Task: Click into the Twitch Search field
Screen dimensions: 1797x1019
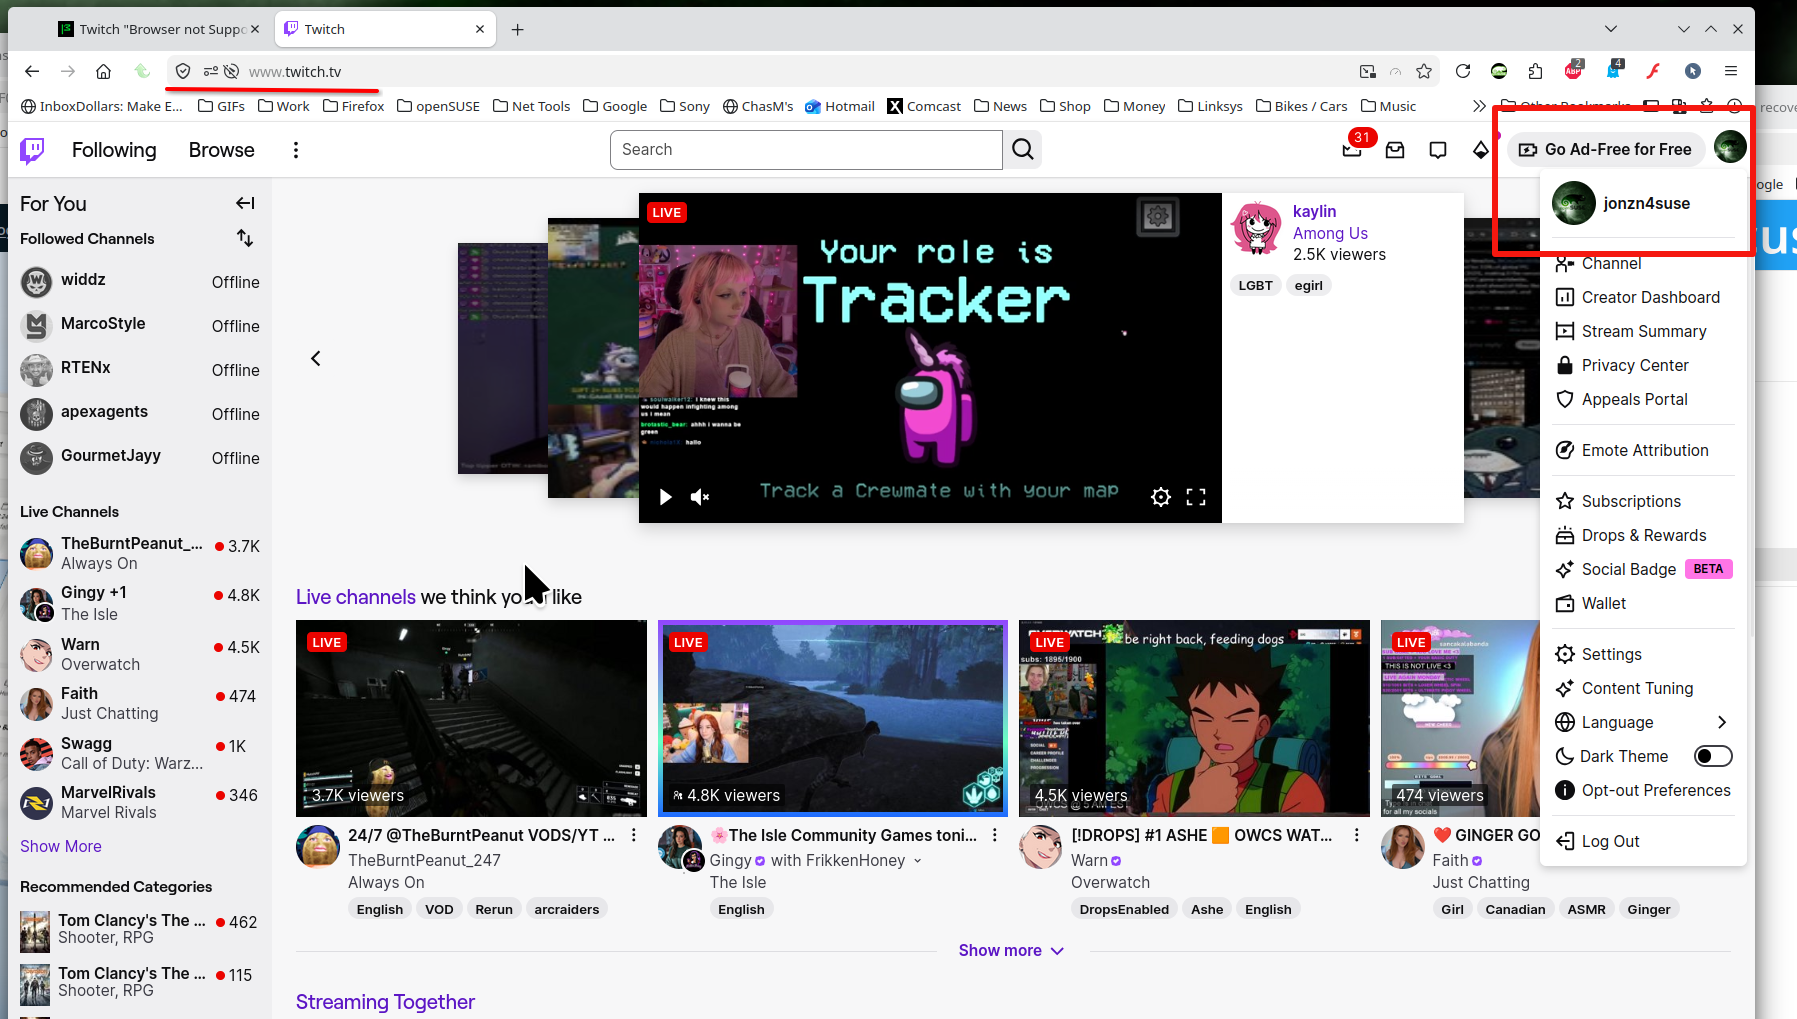Action: (806, 150)
